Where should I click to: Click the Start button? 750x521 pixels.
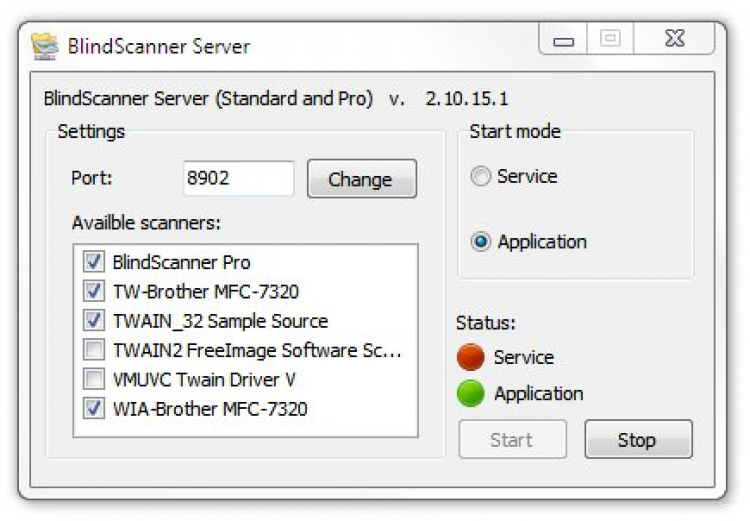pos(512,440)
